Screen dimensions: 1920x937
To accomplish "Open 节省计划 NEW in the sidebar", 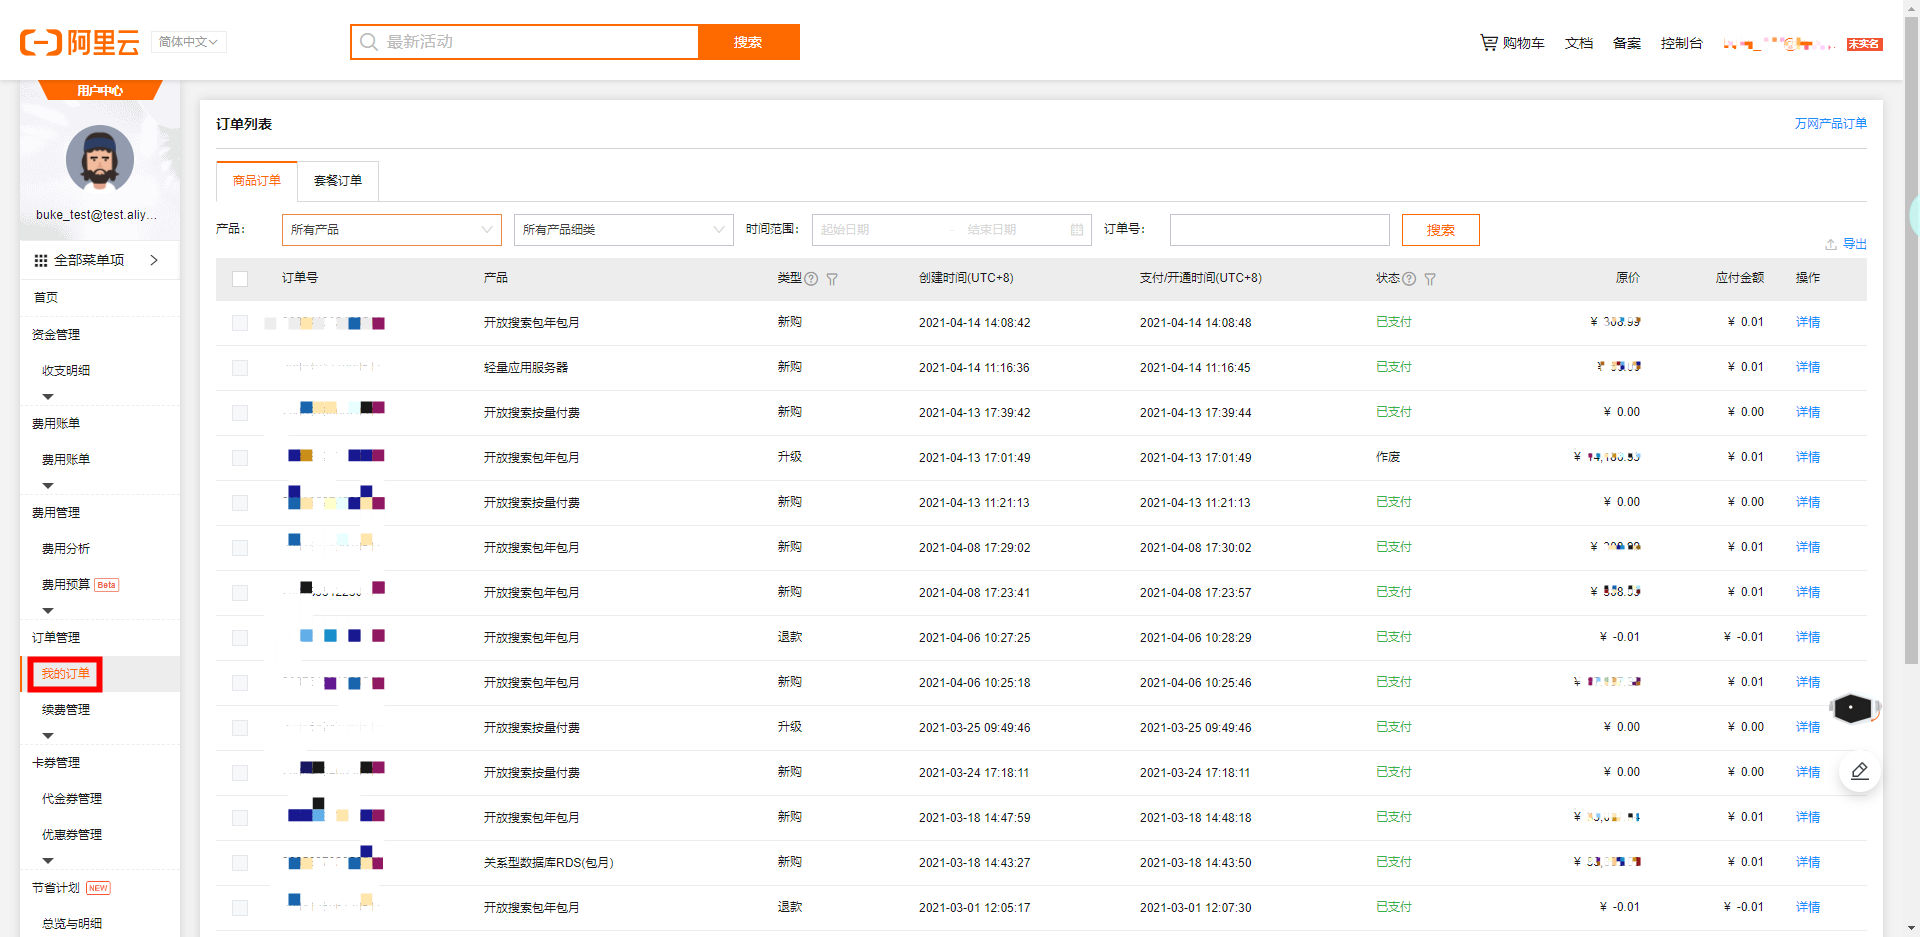I will point(71,888).
